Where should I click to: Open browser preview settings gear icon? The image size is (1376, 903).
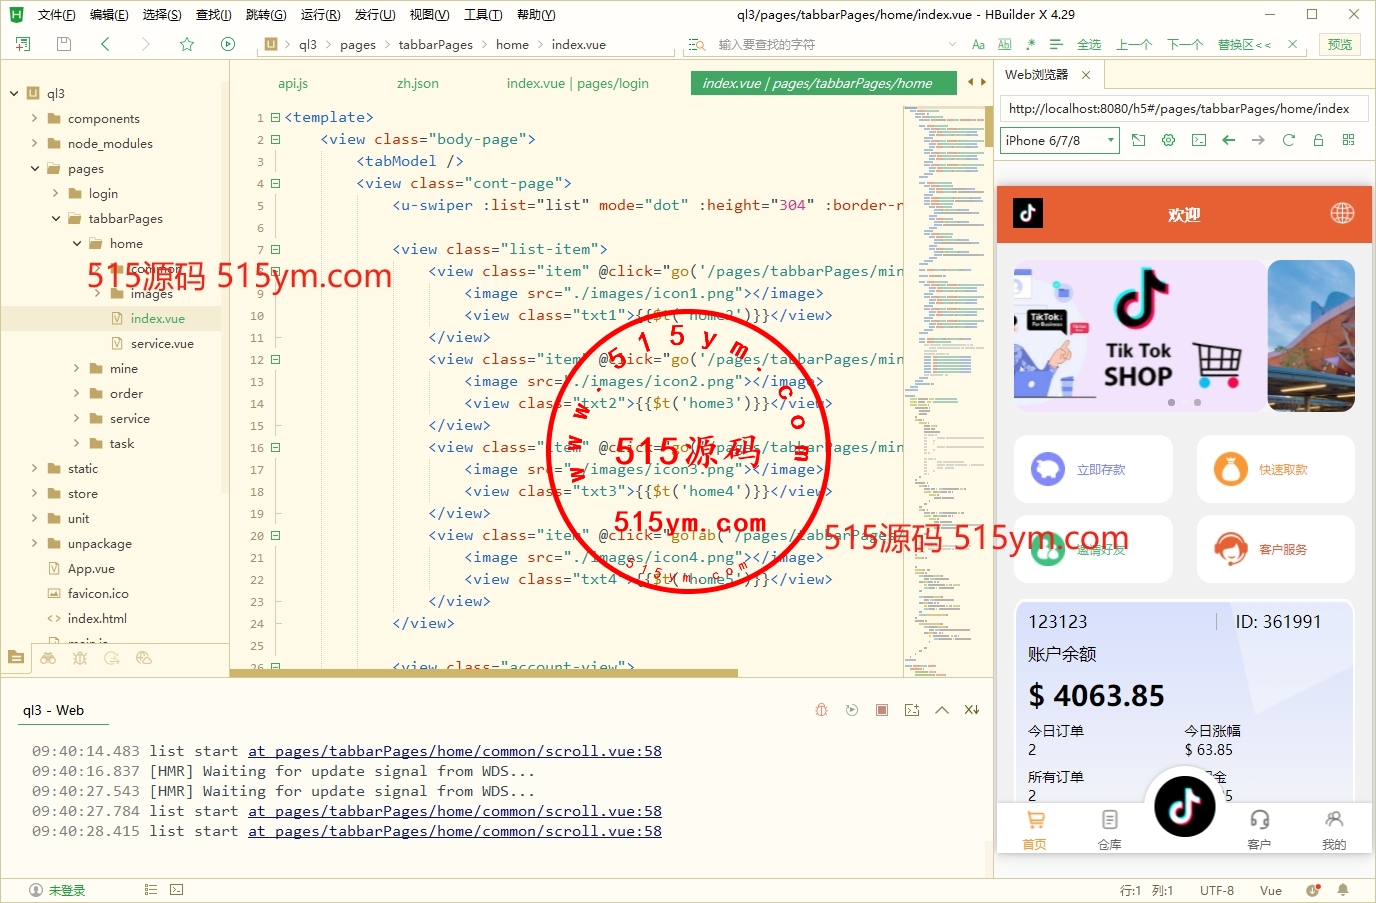(x=1168, y=141)
